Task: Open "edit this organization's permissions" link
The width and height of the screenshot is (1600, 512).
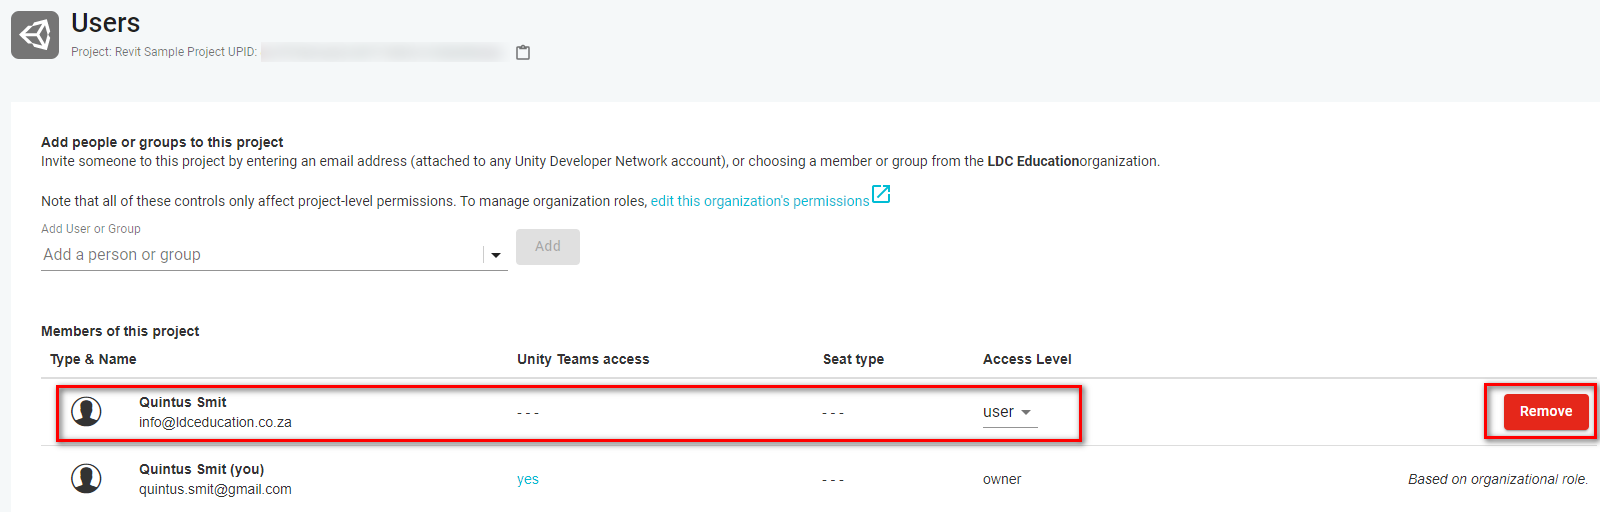Action: (760, 201)
